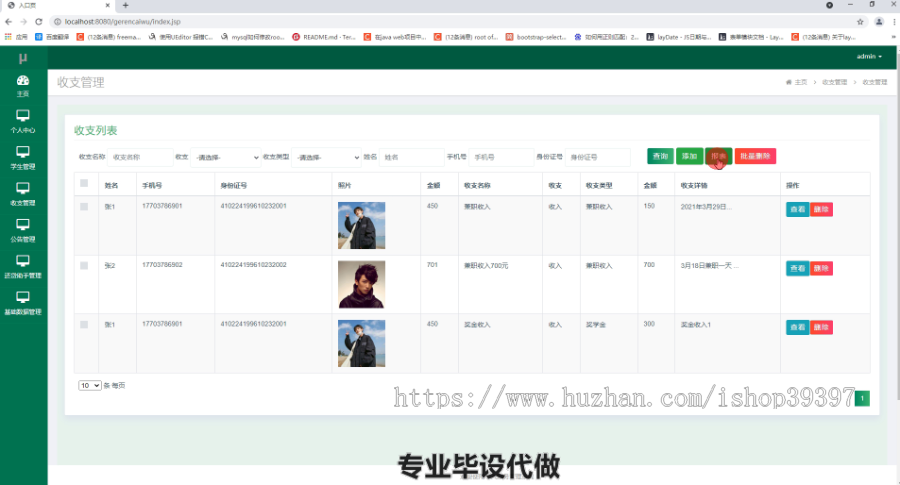This screenshot has height=485, width=900.
Task: Open the layDate bookmark
Action: point(679,37)
